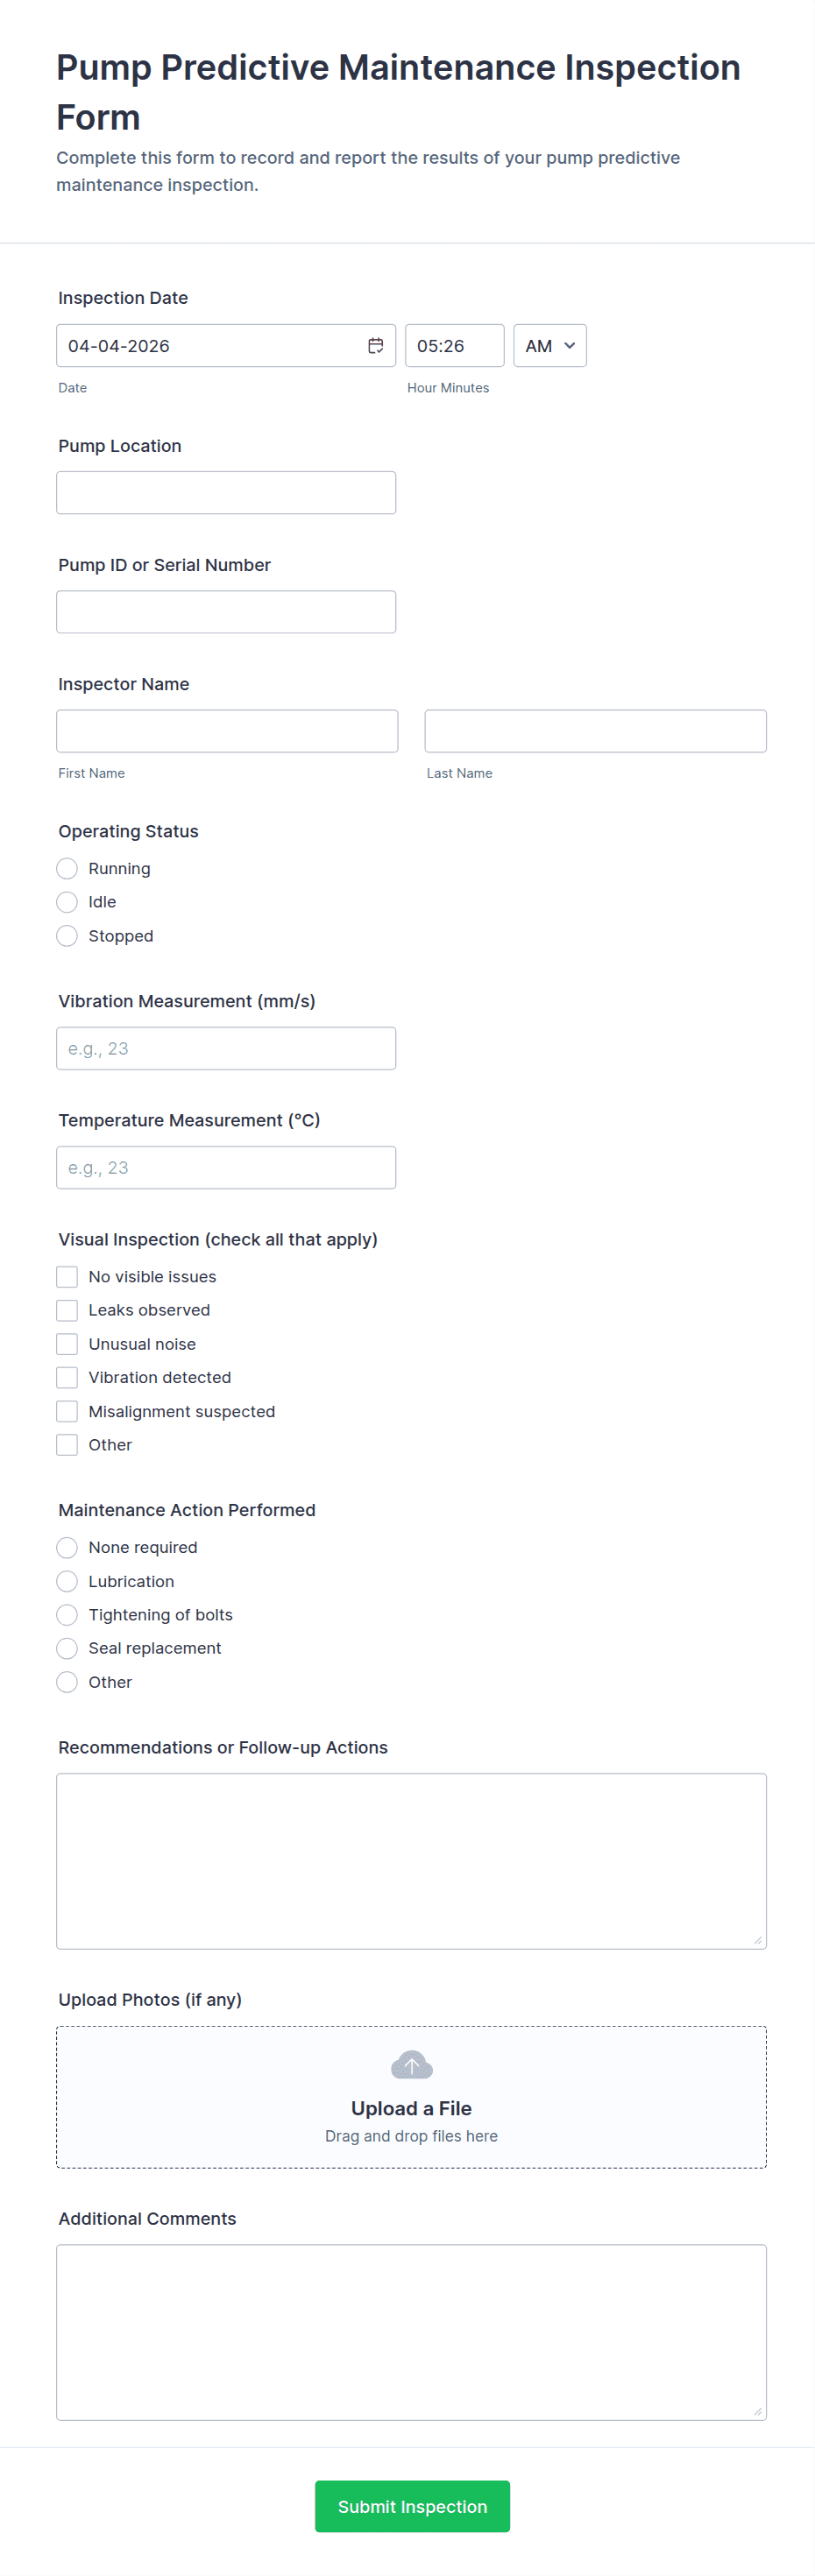Click the cloud upload icon
The image size is (815, 2576).
pyautogui.click(x=411, y=2065)
